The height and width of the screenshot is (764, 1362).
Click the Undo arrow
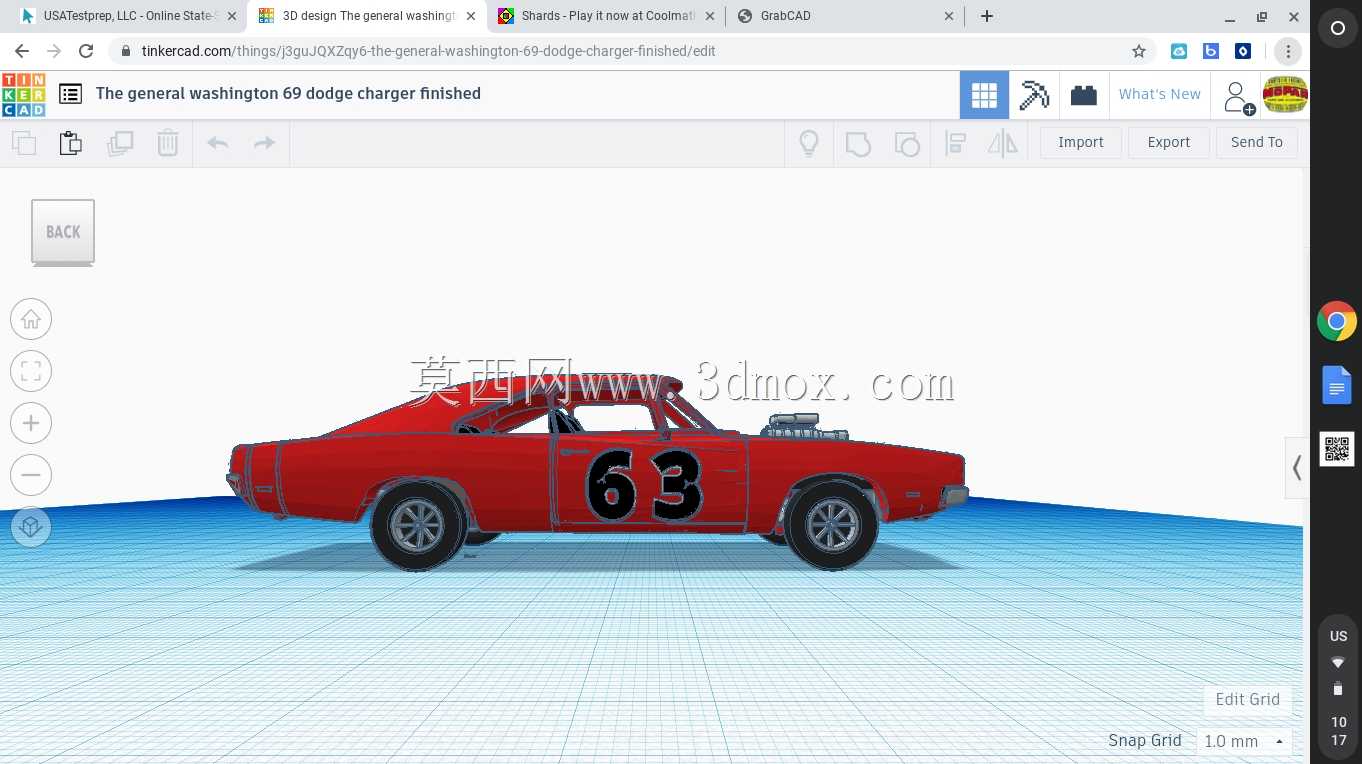coord(218,143)
